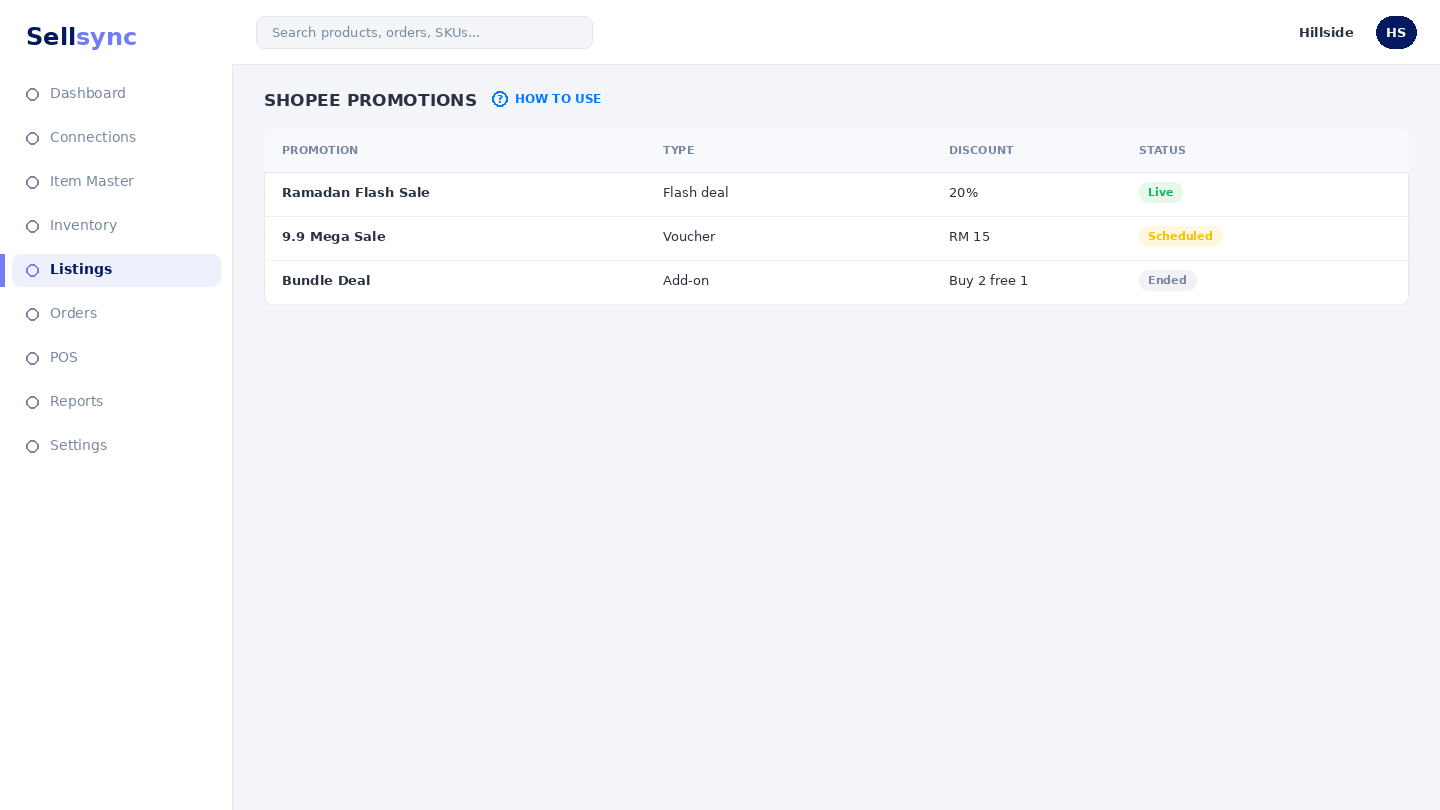Image resolution: width=1440 pixels, height=810 pixels.
Task: Click the Voucher type cell
Action: 689,237
